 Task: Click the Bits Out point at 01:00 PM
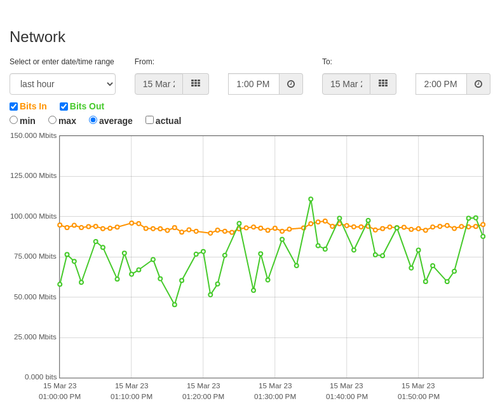click(60, 284)
